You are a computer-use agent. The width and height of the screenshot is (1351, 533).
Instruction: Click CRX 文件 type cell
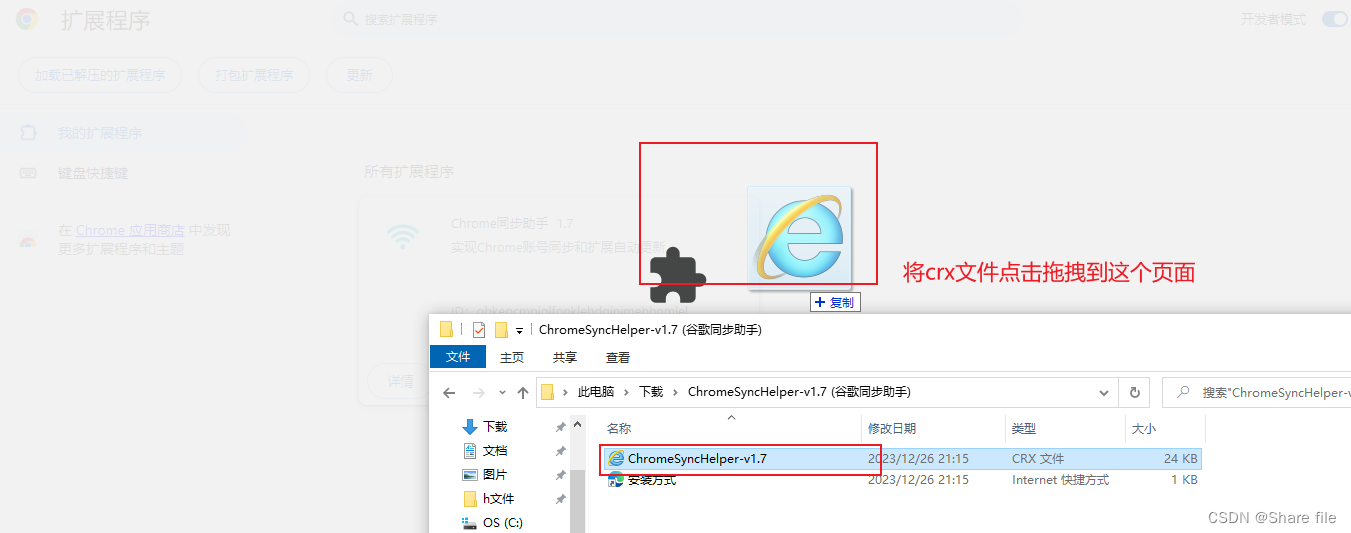(x=1038, y=459)
